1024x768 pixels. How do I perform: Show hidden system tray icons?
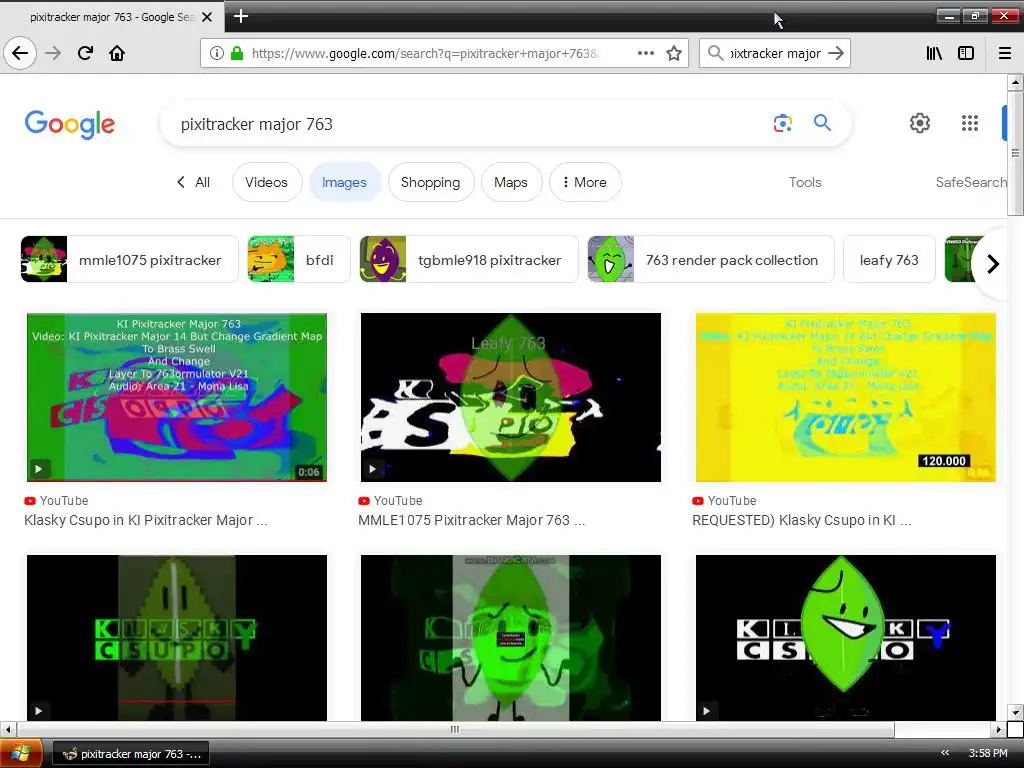pos(944,753)
